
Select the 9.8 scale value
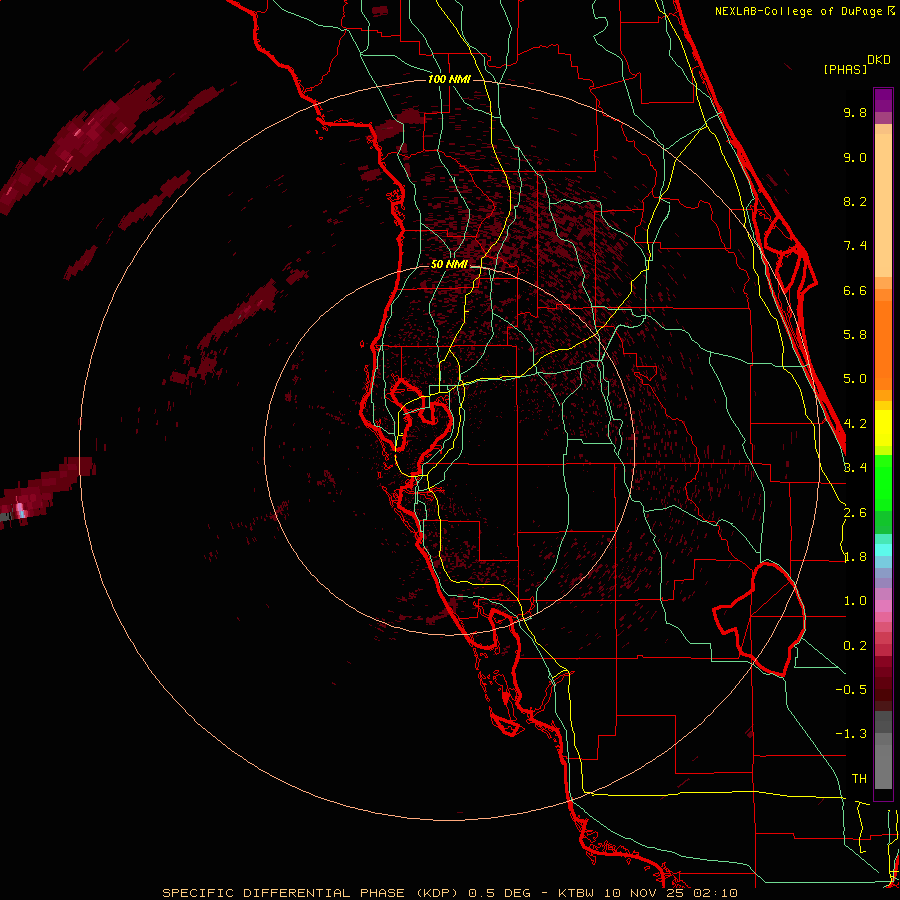(855, 112)
